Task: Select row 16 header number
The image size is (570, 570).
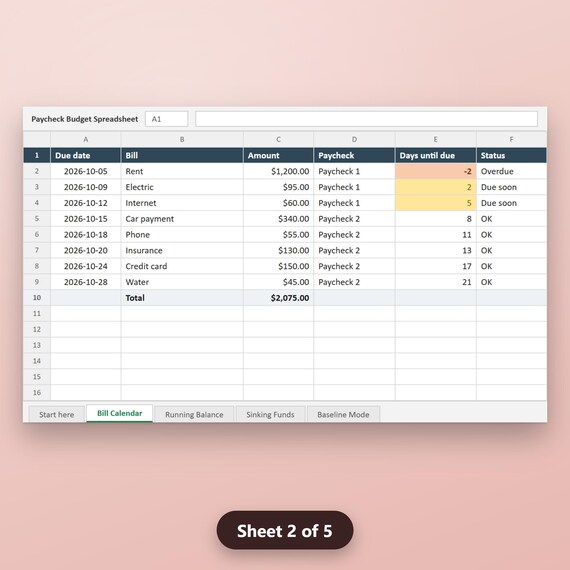Action: coord(37,393)
